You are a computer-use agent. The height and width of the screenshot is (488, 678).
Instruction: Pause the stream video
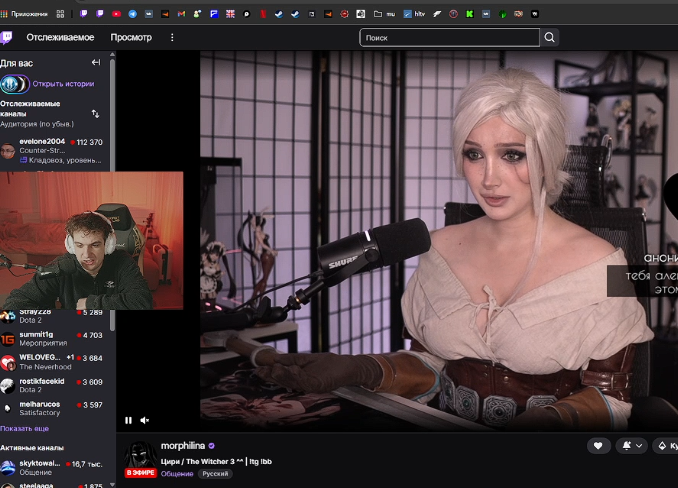(x=128, y=420)
